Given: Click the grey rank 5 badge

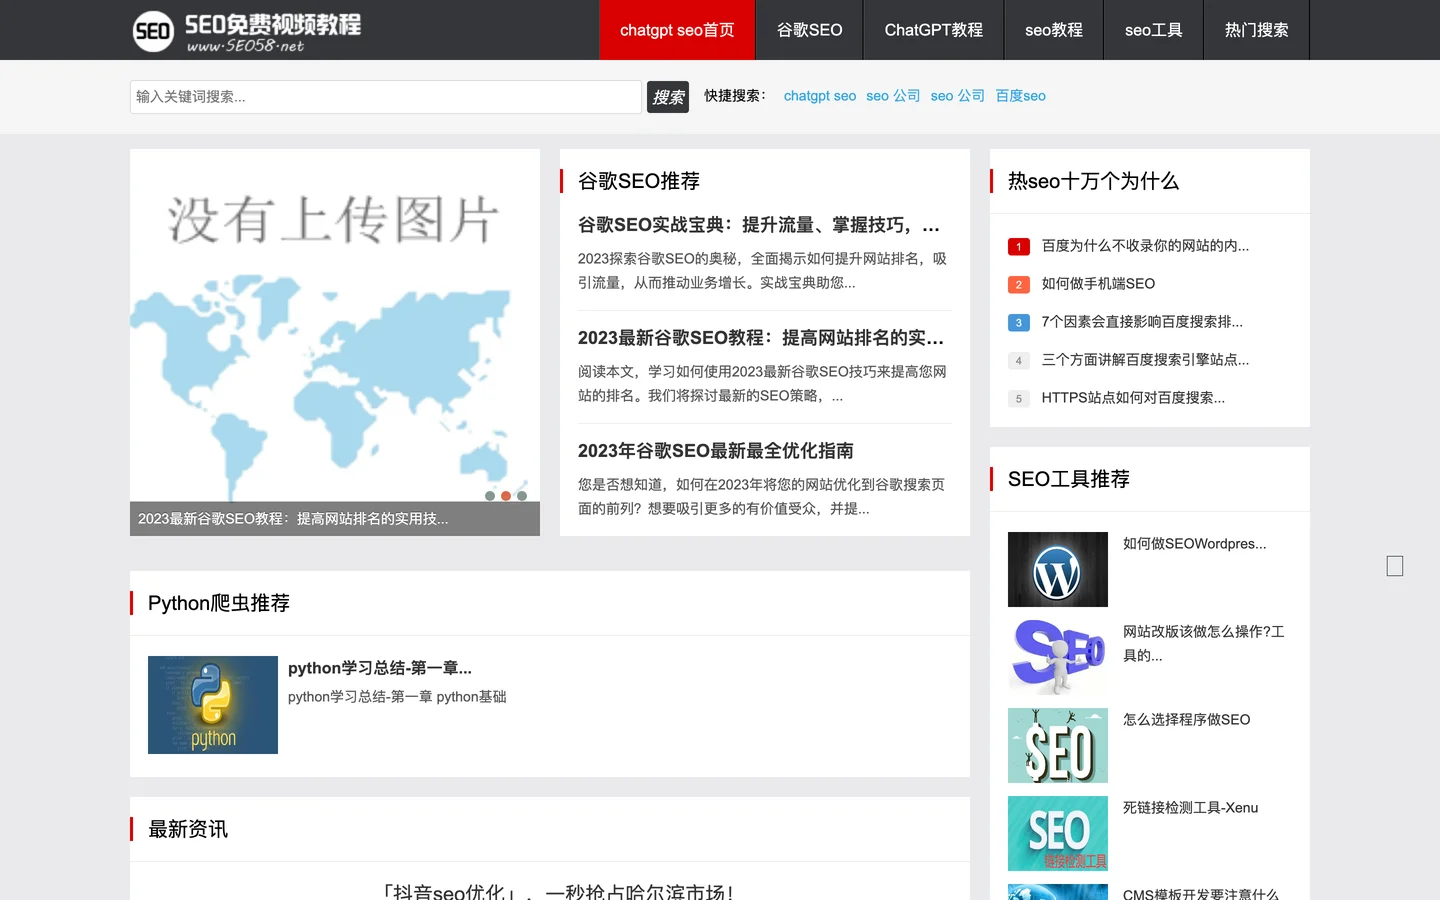Looking at the screenshot, I should (1019, 398).
